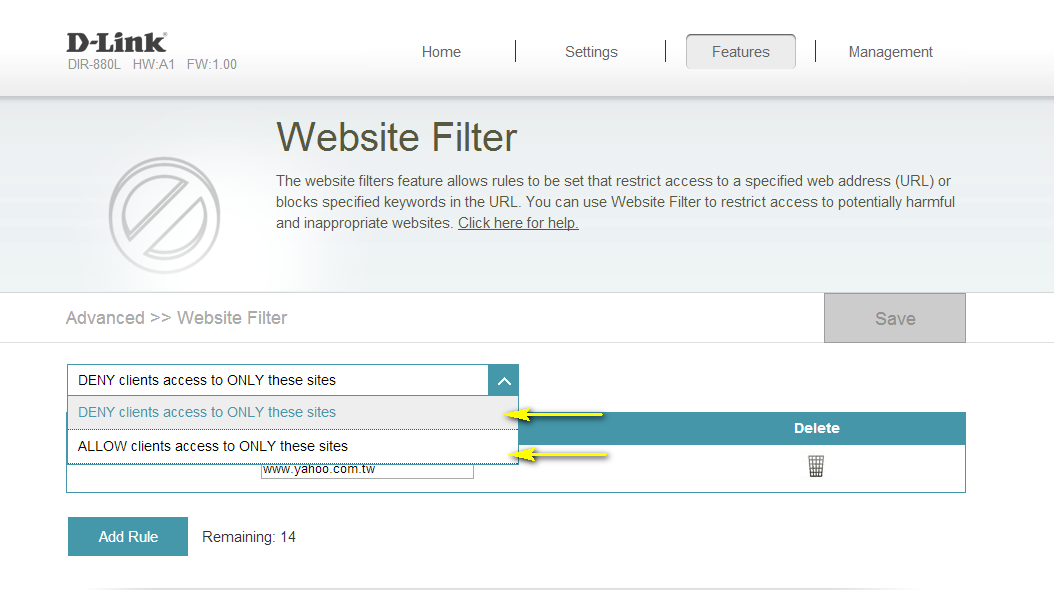Screen dimensions: 1054x604
Task: Select ALLOW clients access to ONLY these sites
Action: (212, 445)
